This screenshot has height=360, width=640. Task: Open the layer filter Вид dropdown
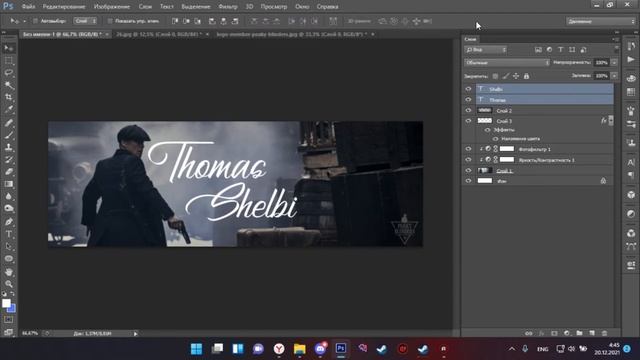tap(485, 49)
